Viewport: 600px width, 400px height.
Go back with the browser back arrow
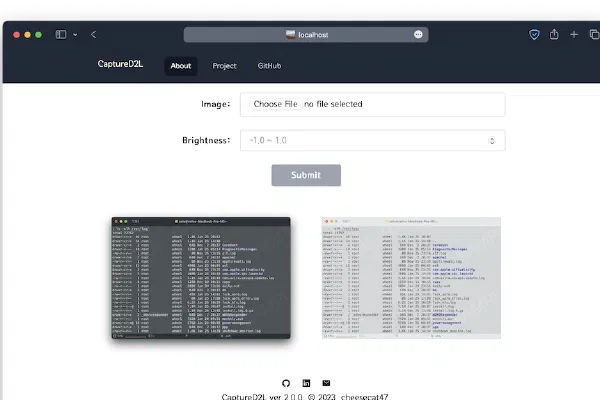[93, 34]
